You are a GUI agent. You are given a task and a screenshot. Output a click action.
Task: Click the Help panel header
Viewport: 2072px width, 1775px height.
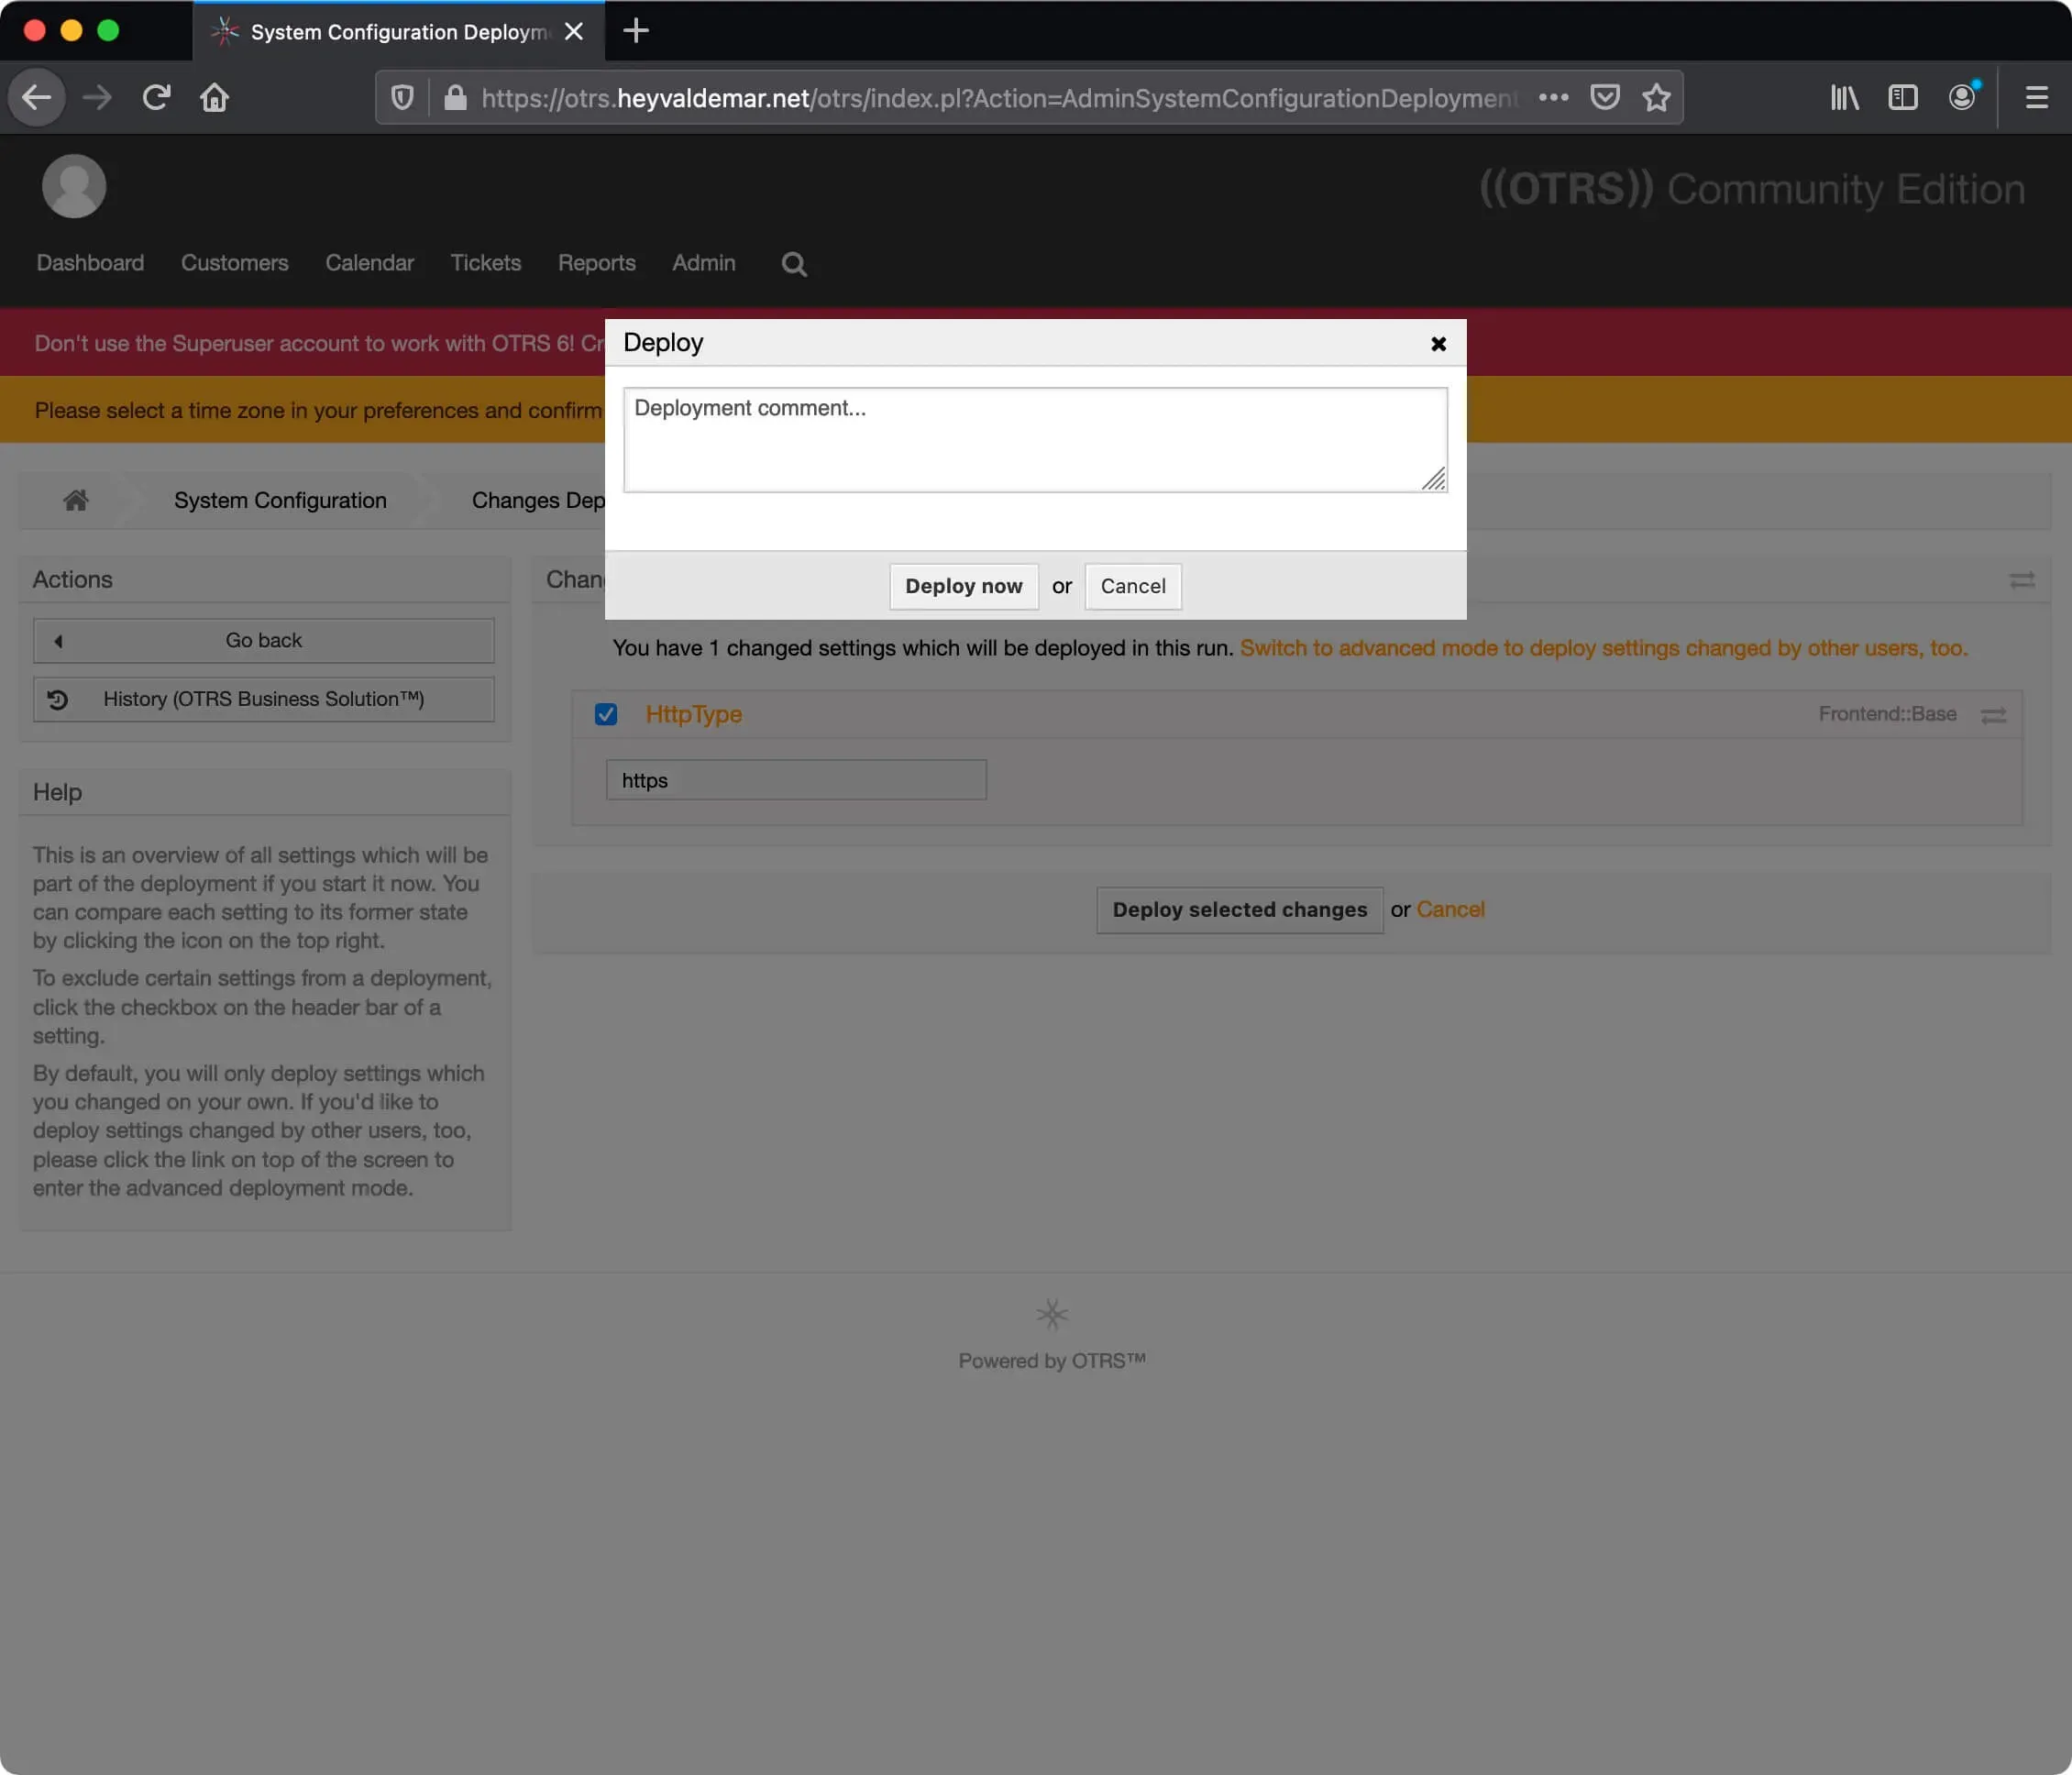click(265, 792)
